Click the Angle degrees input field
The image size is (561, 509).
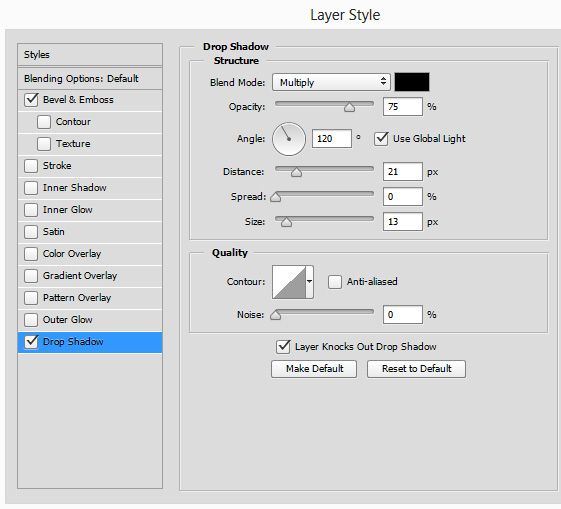[332, 139]
